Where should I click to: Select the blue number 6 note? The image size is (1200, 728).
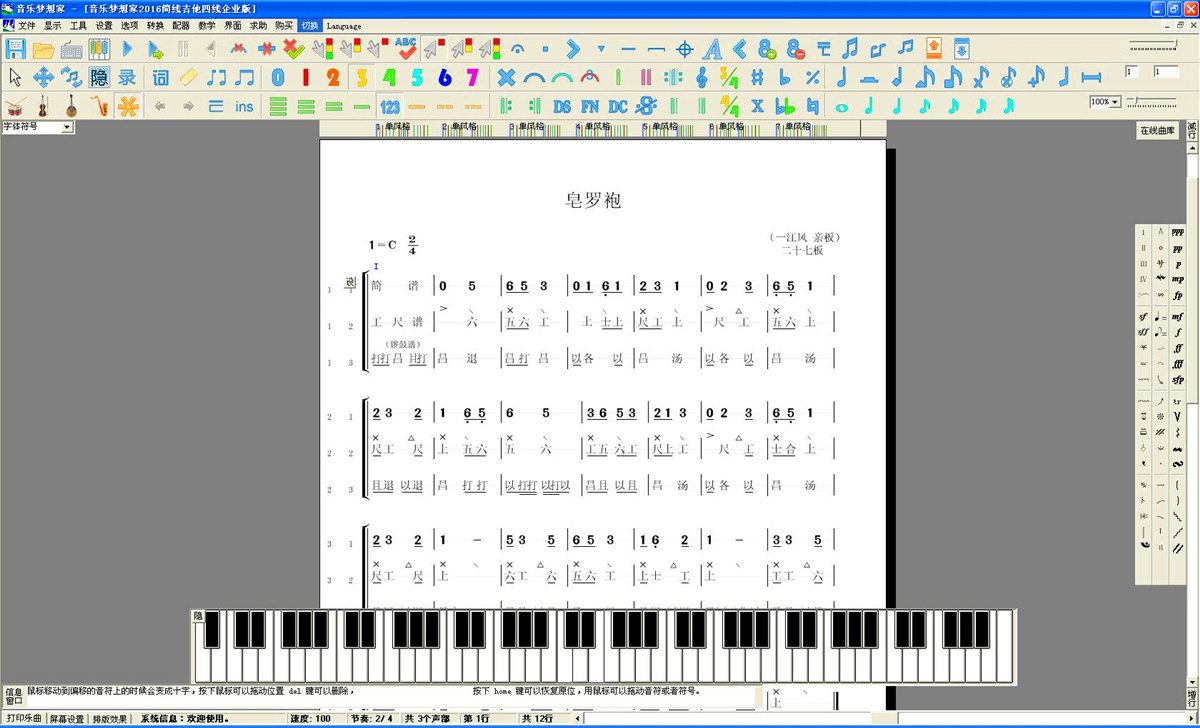(445, 77)
